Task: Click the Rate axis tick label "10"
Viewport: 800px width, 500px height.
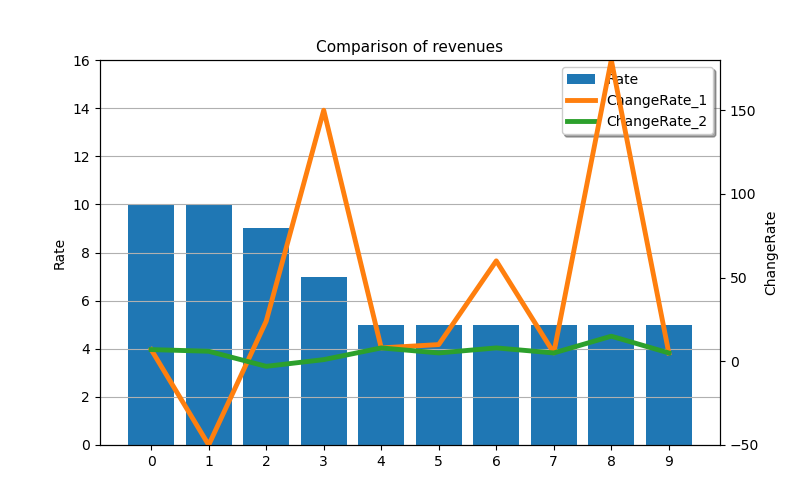Action: click(82, 205)
